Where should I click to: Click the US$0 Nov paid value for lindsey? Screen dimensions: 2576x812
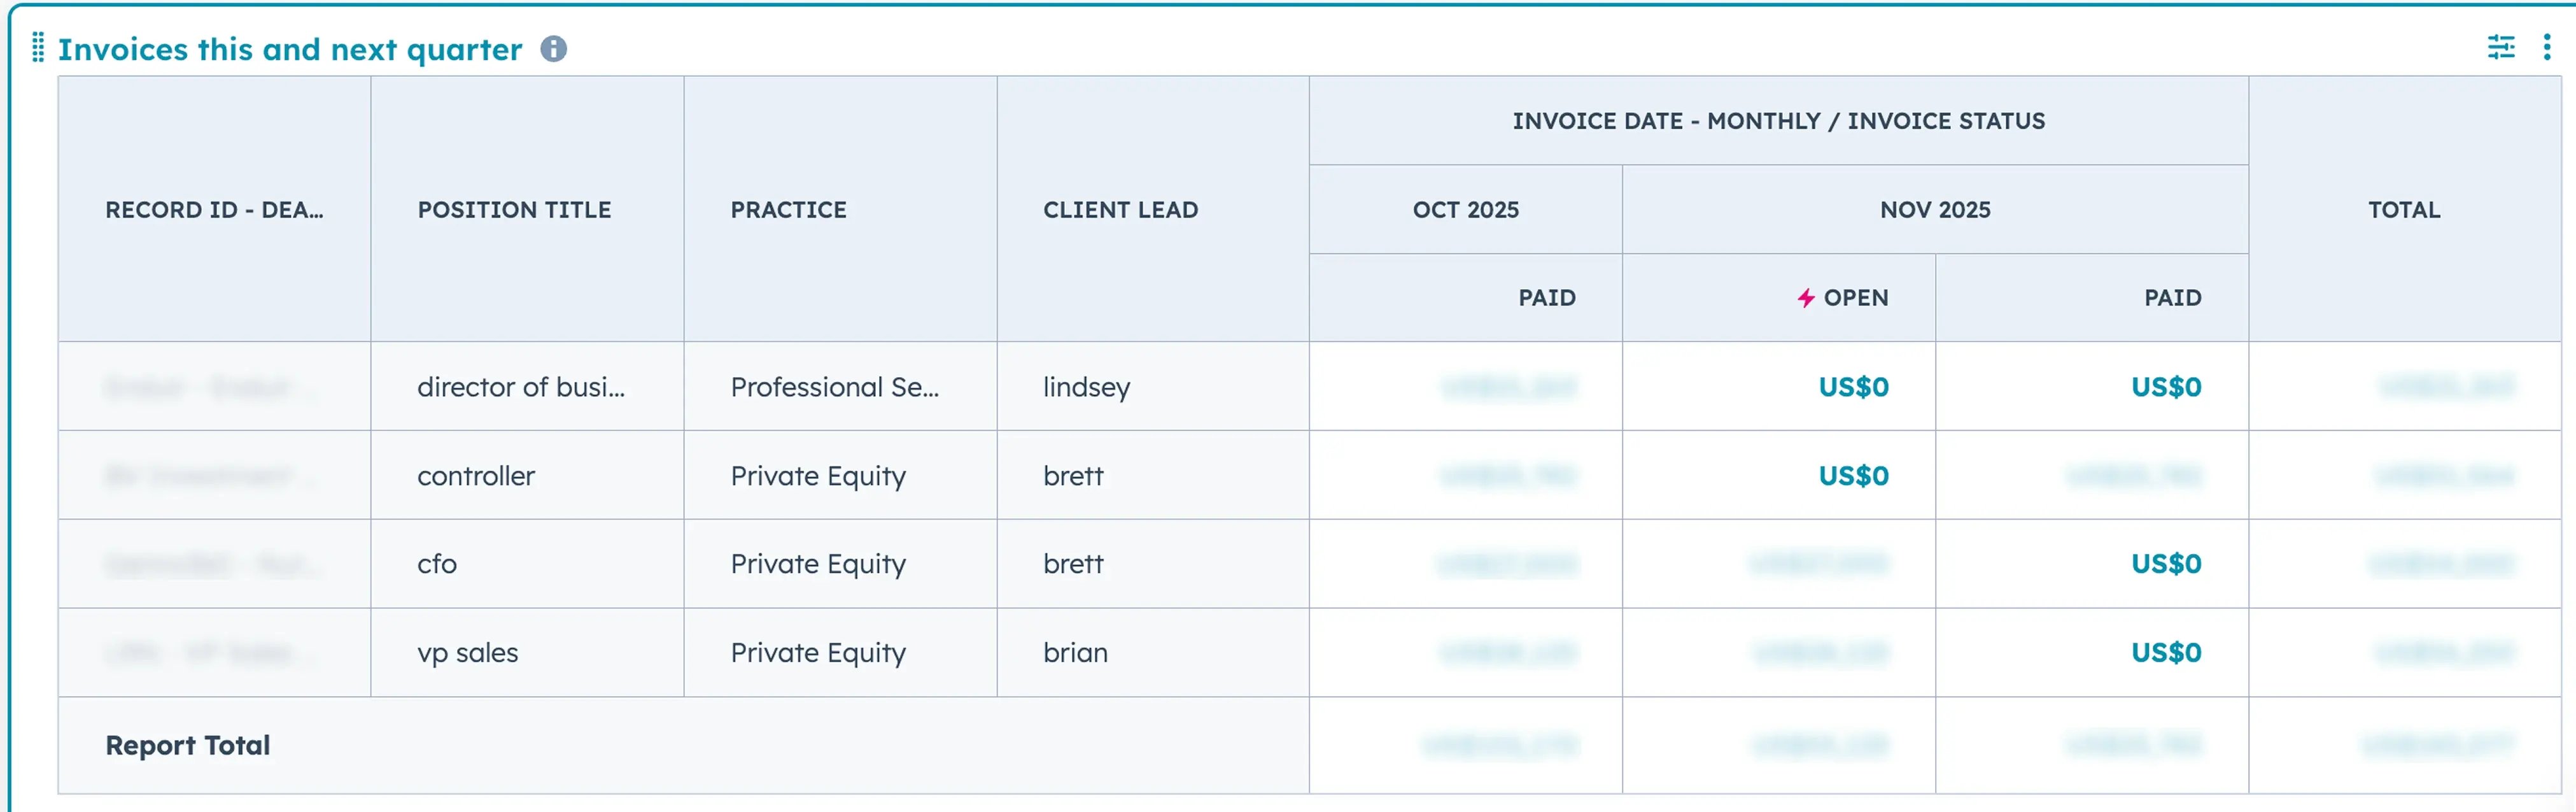2165,387
